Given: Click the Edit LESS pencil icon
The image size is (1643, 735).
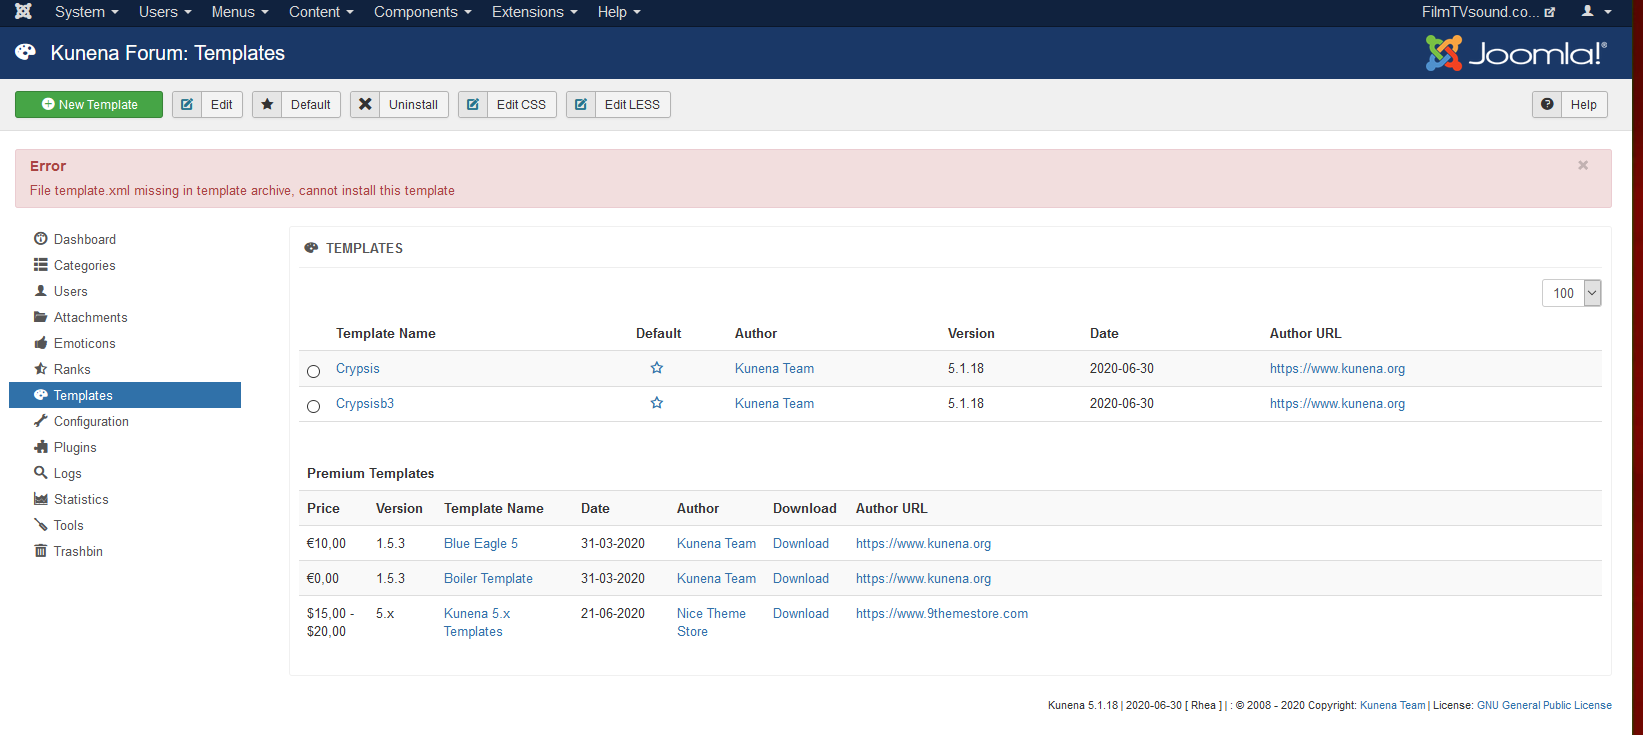Looking at the screenshot, I should [x=581, y=105].
